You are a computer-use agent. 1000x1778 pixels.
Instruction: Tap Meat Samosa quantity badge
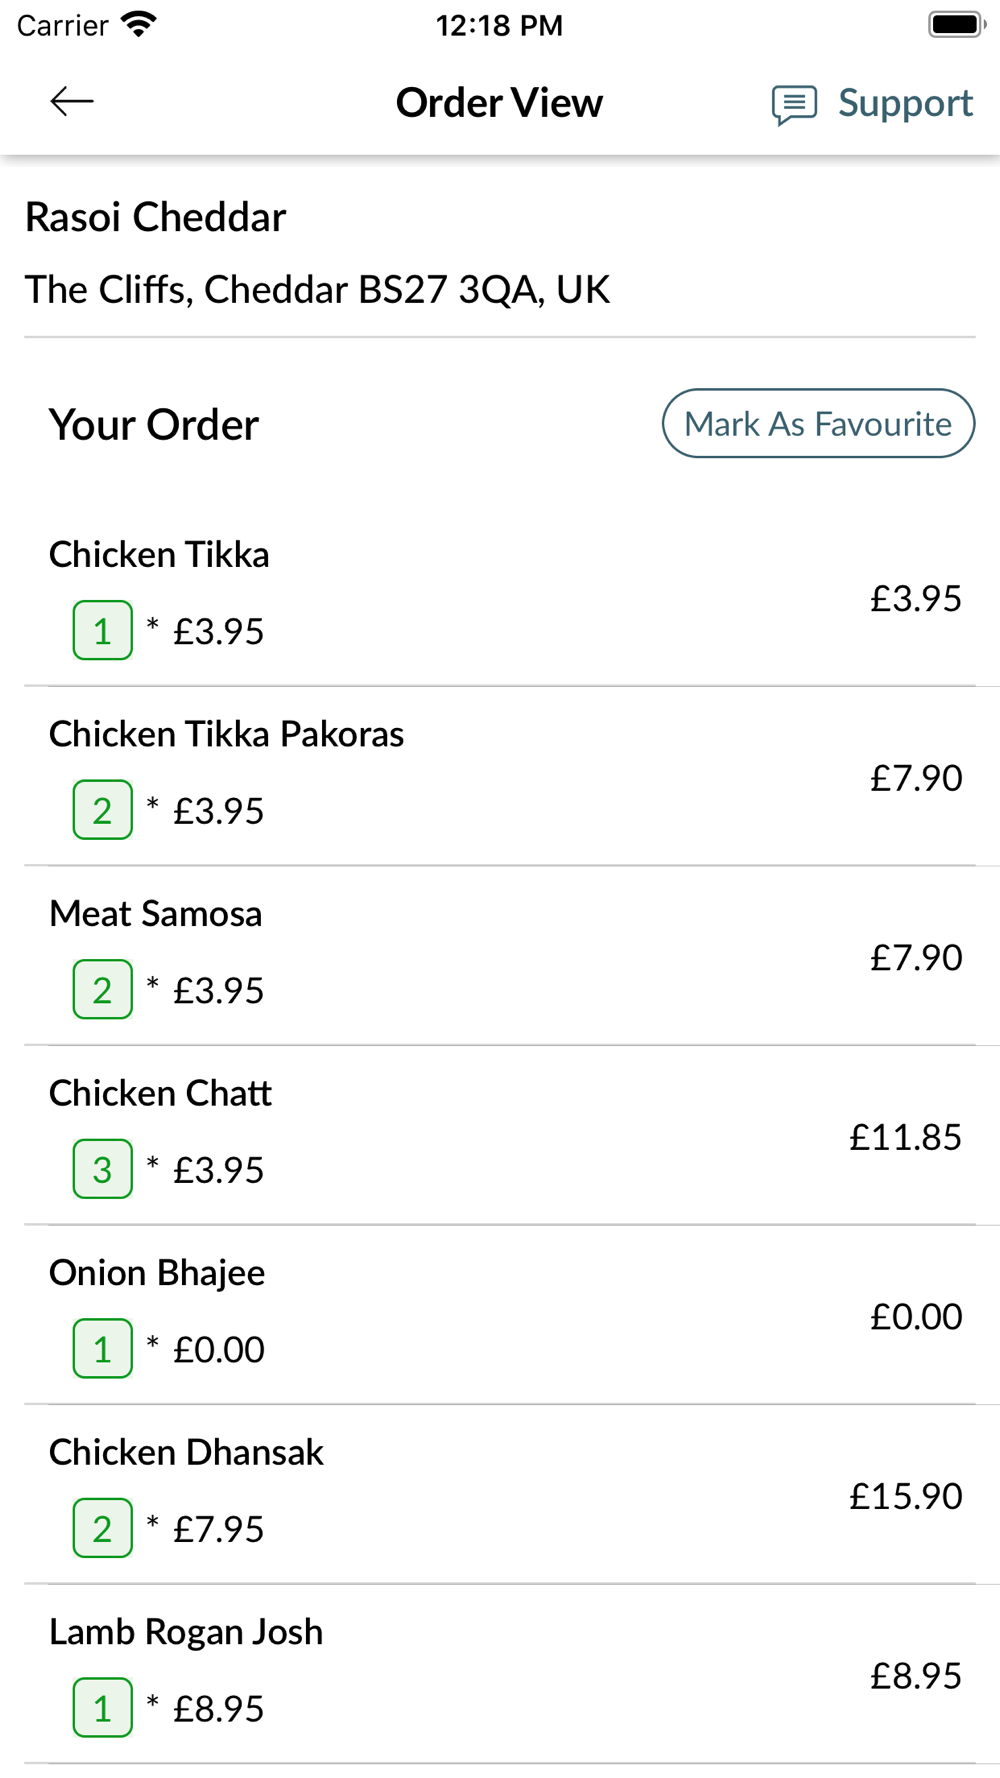pos(103,989)
